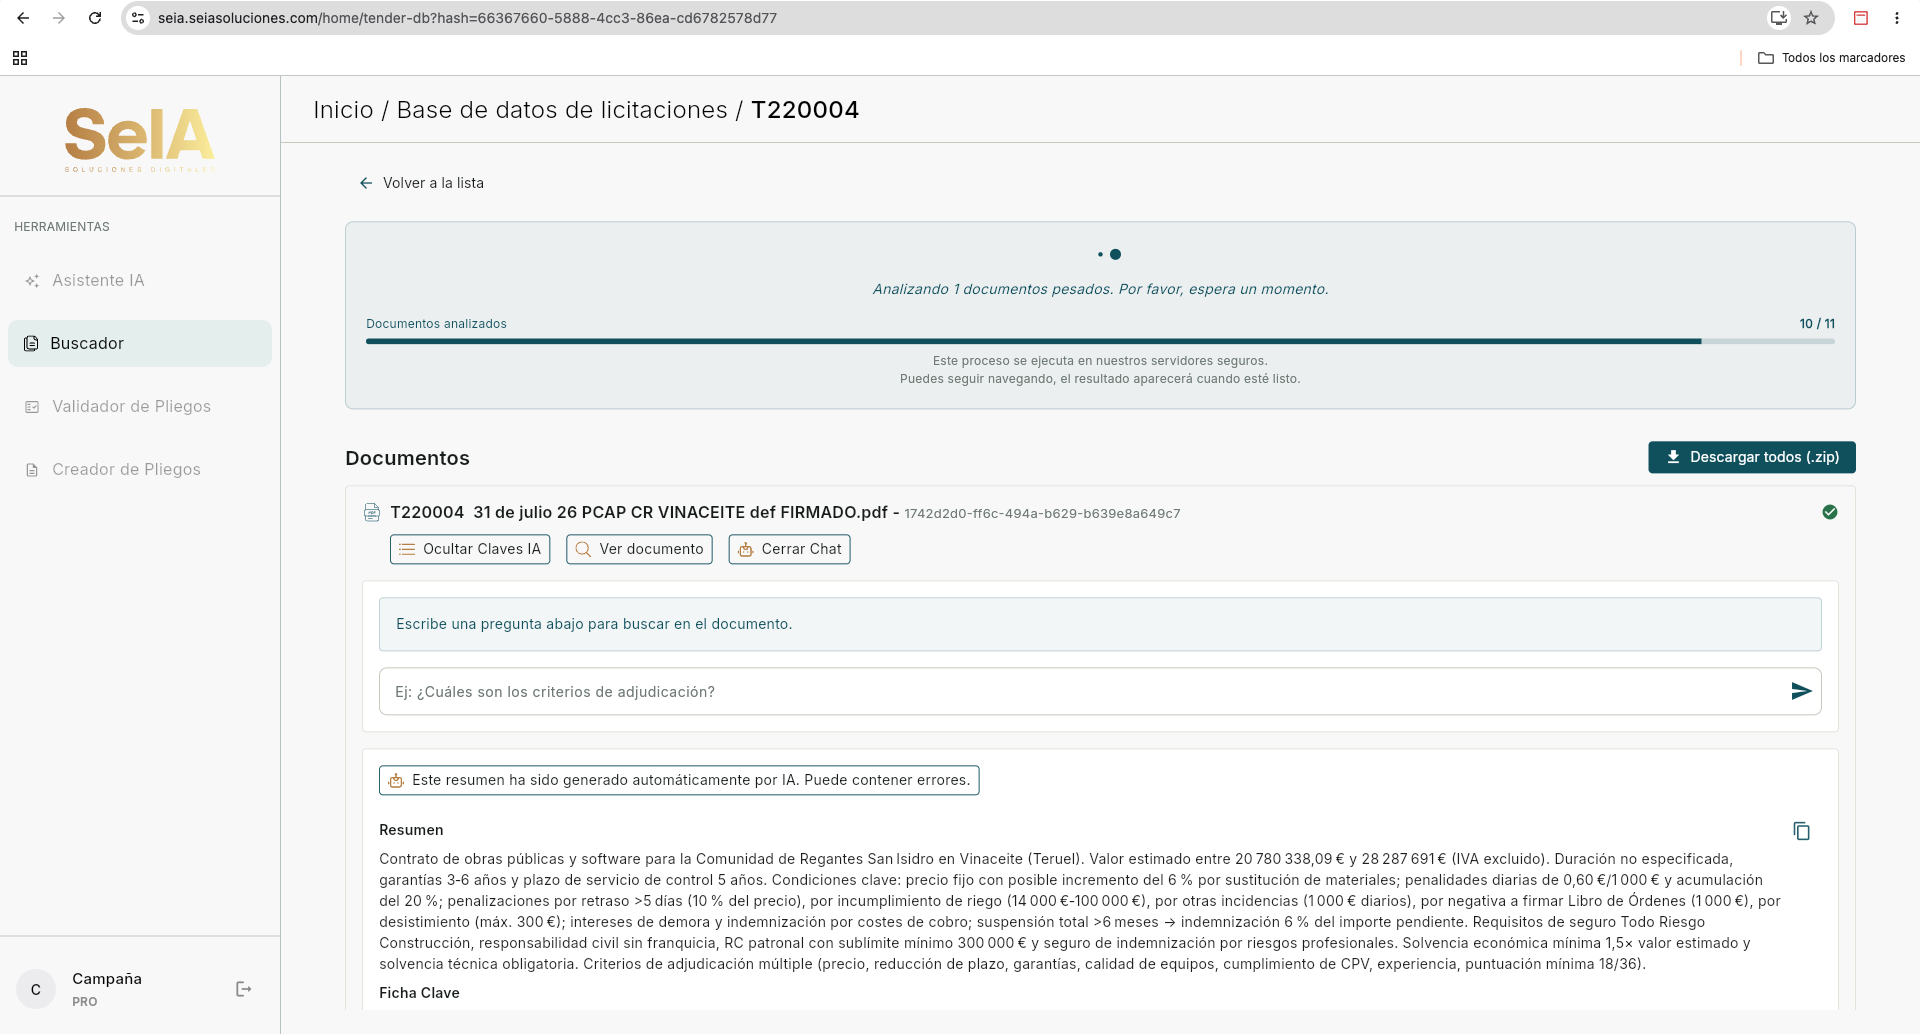Click Descargar todos (.zip) button

pos(1752,457)
